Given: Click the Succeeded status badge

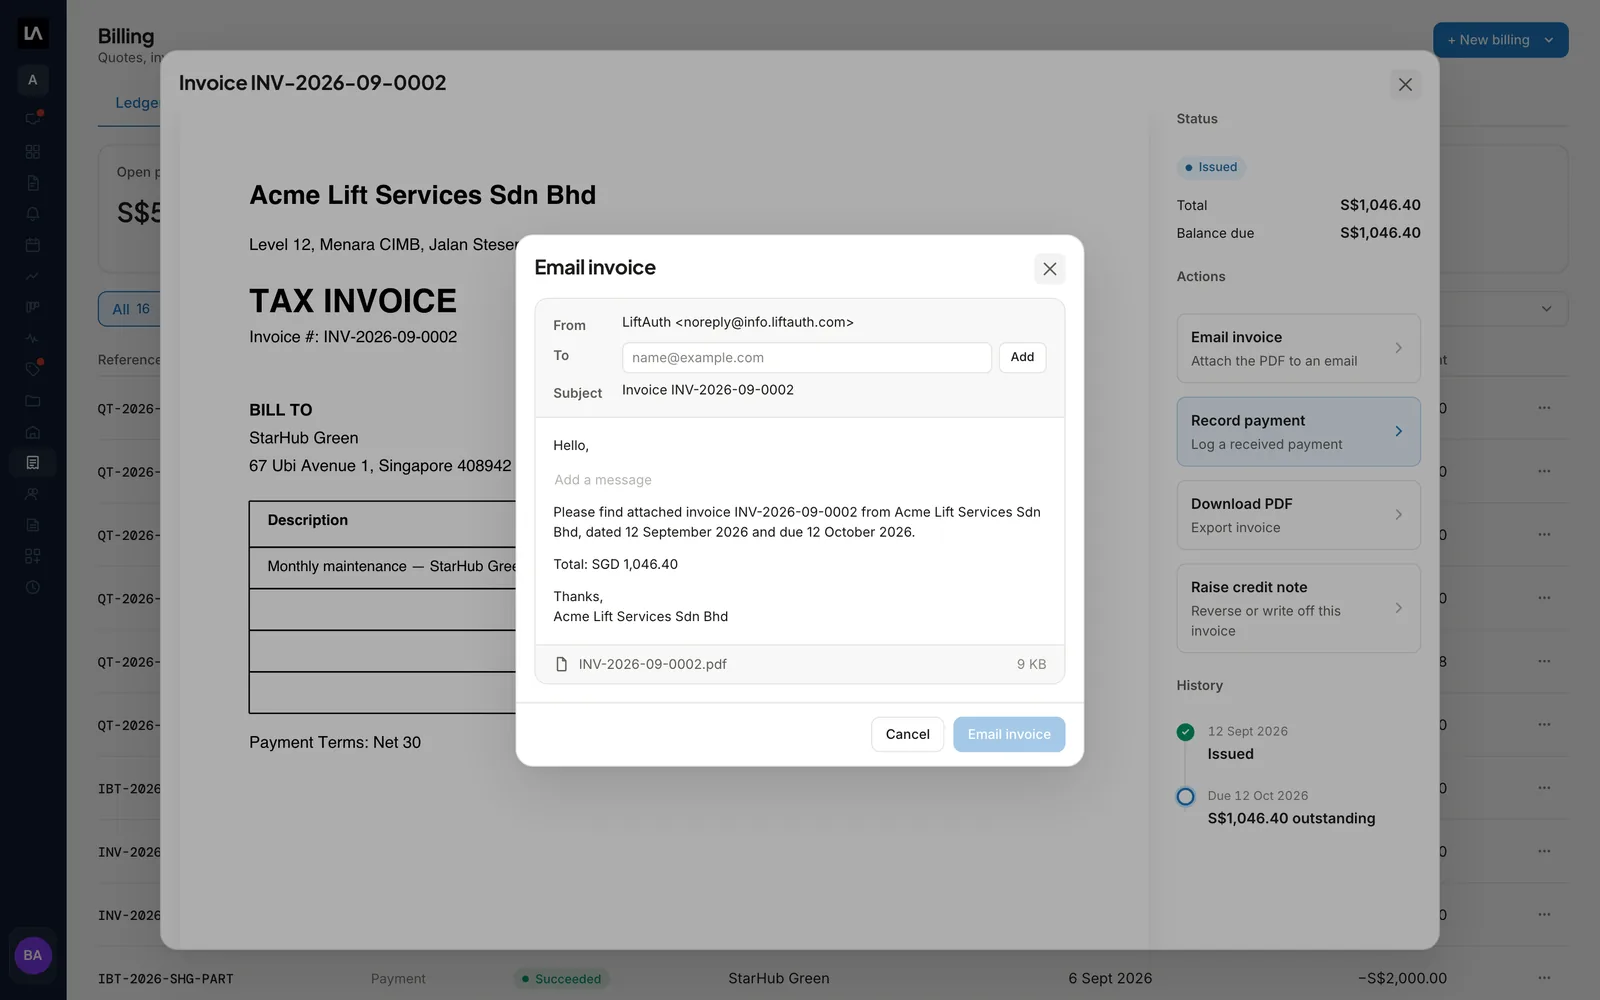Looking at the screenshot, I should (561, 979).
